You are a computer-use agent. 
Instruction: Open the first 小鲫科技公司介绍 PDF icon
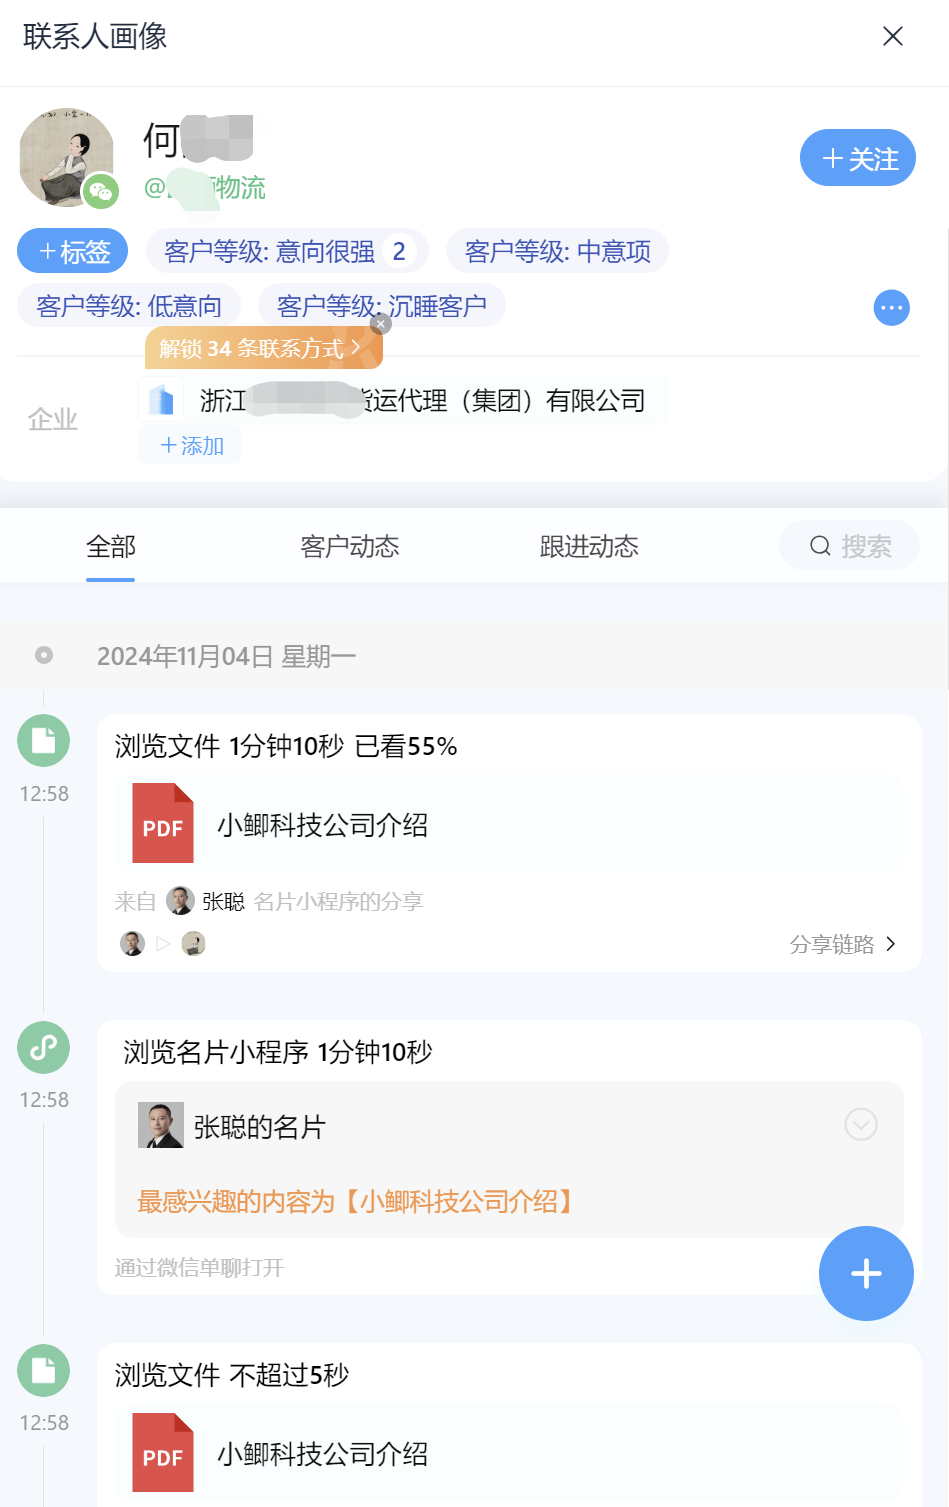click(x=163, y=824)
